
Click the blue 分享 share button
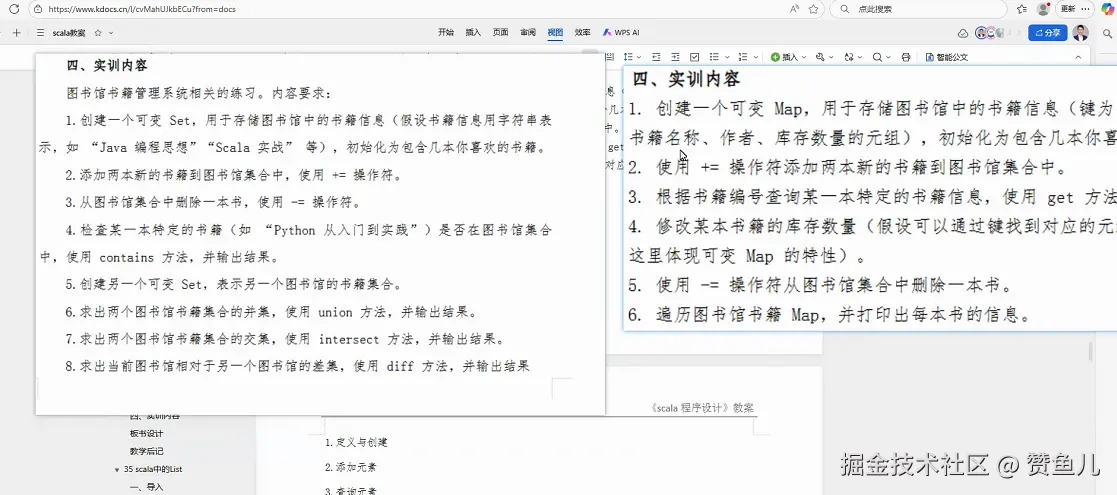click(1047, 33)
